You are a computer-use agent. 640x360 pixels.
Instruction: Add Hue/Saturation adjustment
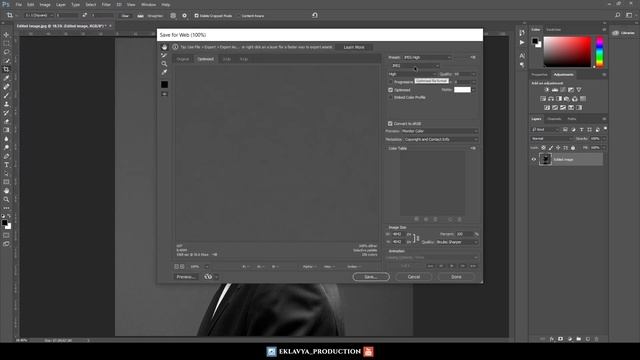pyautogui.click(x=543, y=99)
